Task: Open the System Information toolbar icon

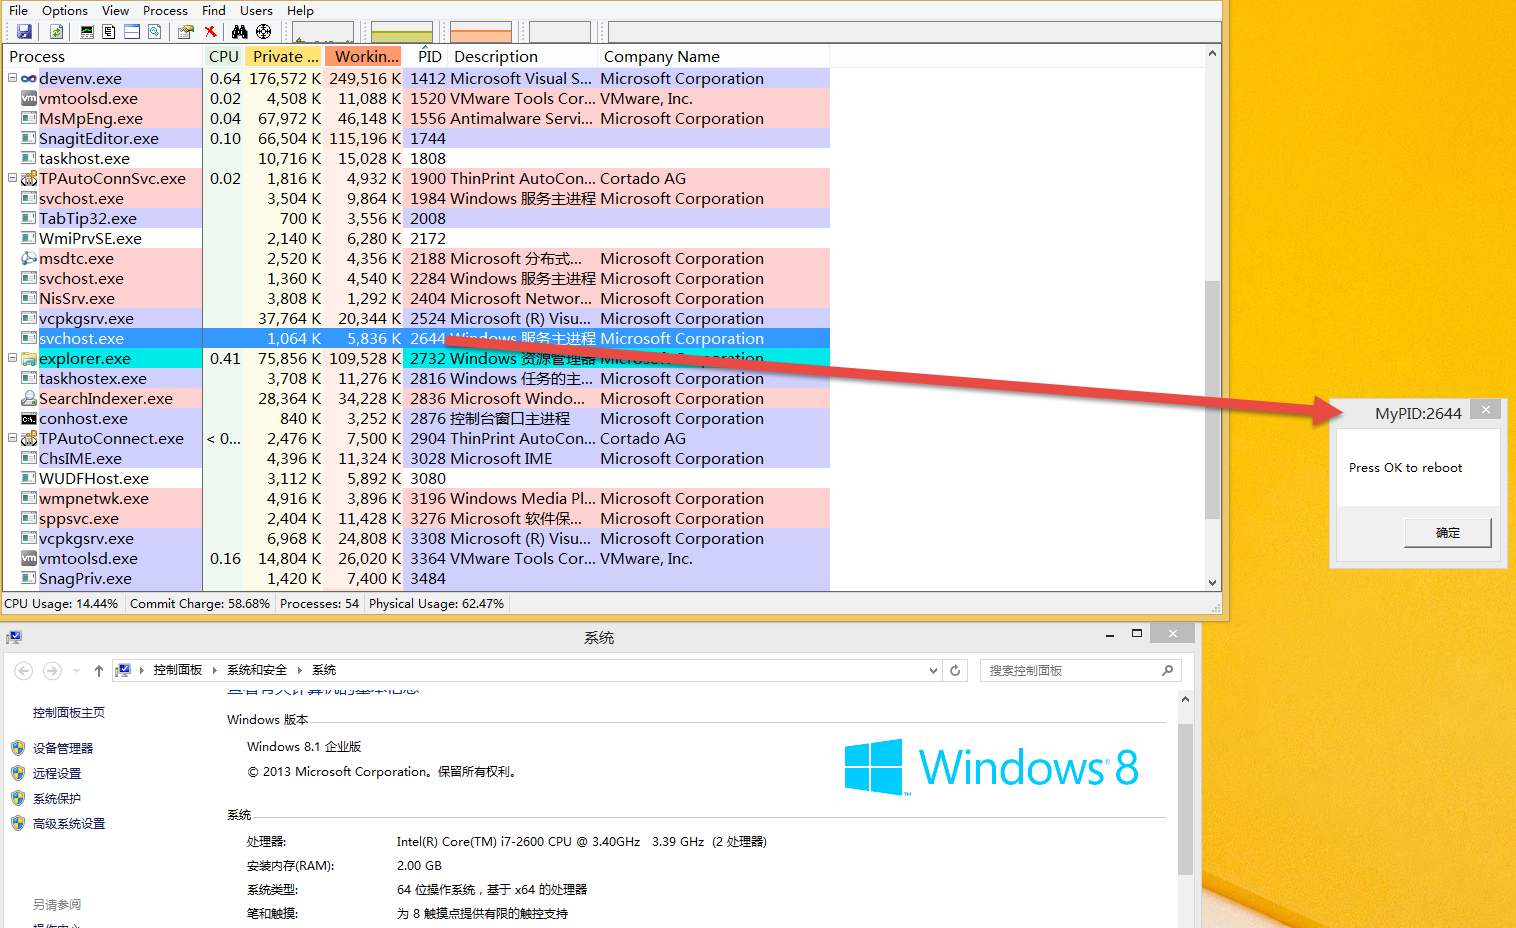Action: coord(87,32)
